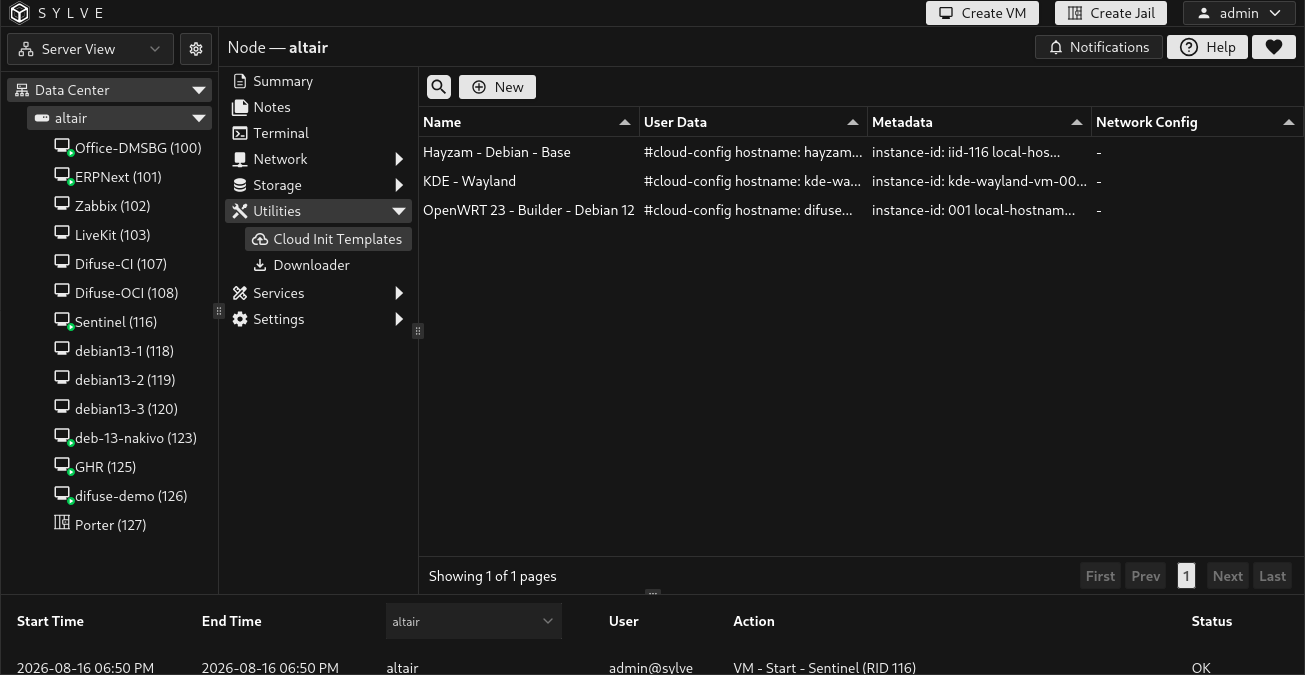This screenshot has height=675, width=1305.
Task: Click the Create Jail button
Action: click(x=1111, y=13)
